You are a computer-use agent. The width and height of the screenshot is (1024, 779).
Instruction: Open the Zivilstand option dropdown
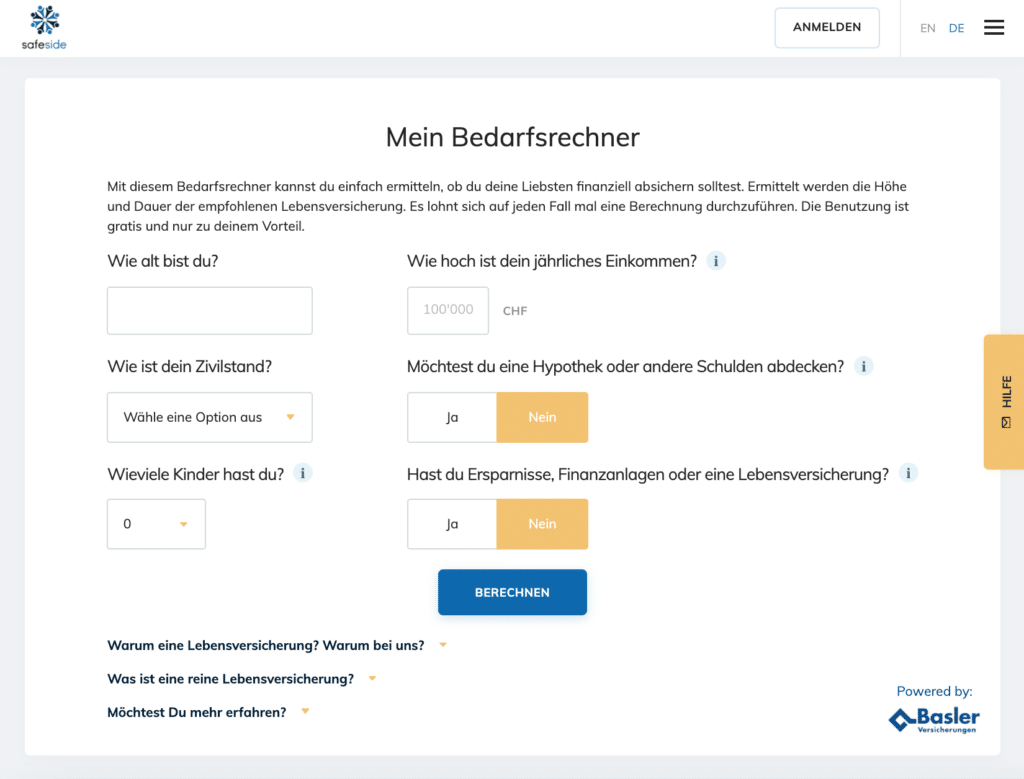[209, 417]
